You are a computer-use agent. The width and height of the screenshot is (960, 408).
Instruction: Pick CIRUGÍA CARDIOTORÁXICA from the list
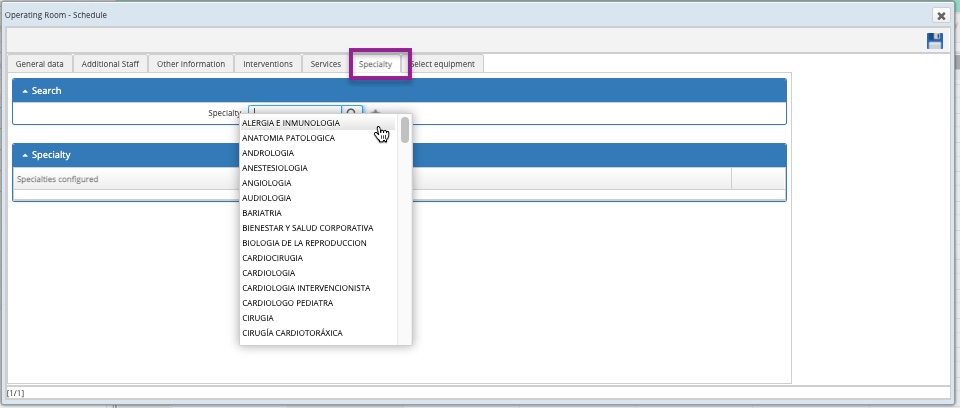pos(318,333)
